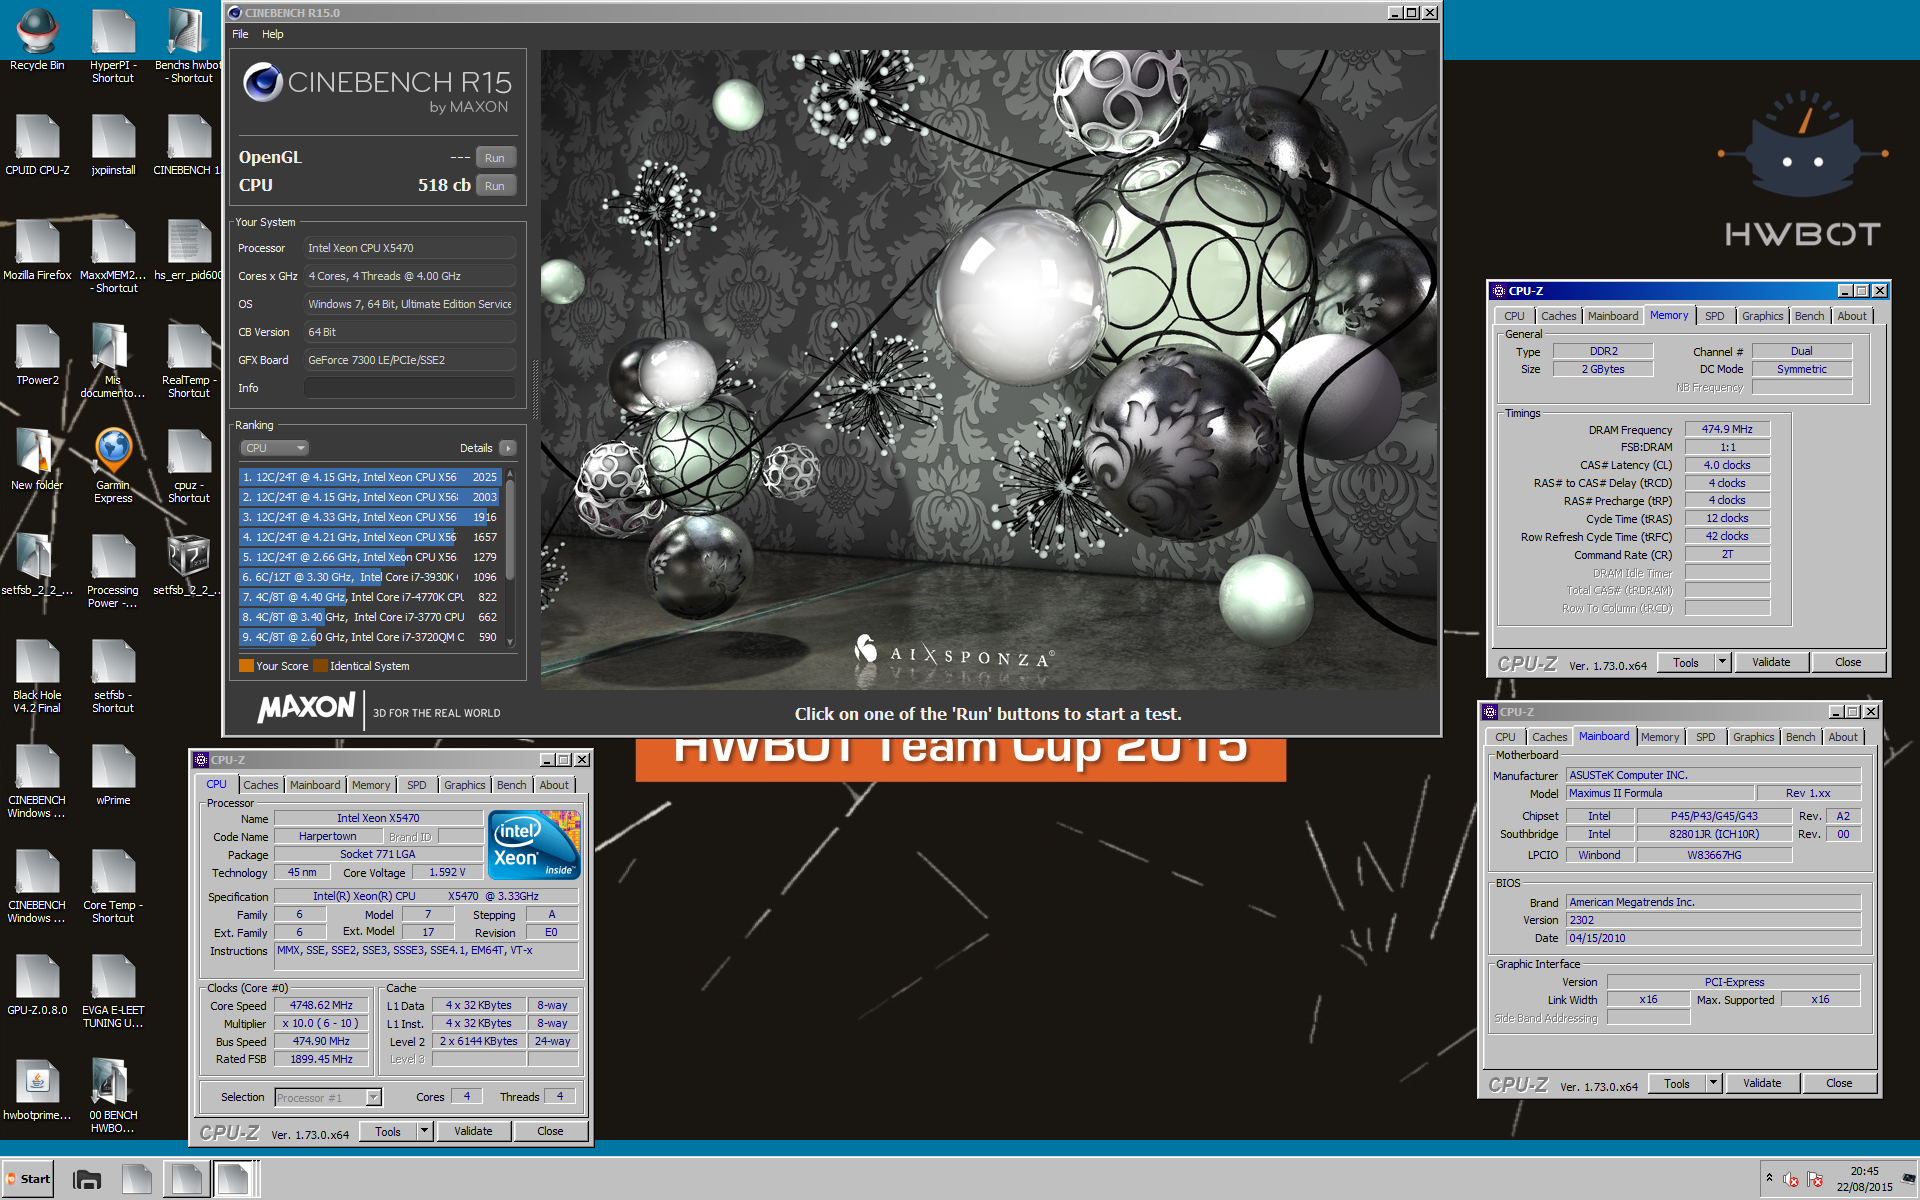Select ranking row 6 Core i7-3930K
The height and width of the screenshot is (1200, 1920).
point(369,577)
